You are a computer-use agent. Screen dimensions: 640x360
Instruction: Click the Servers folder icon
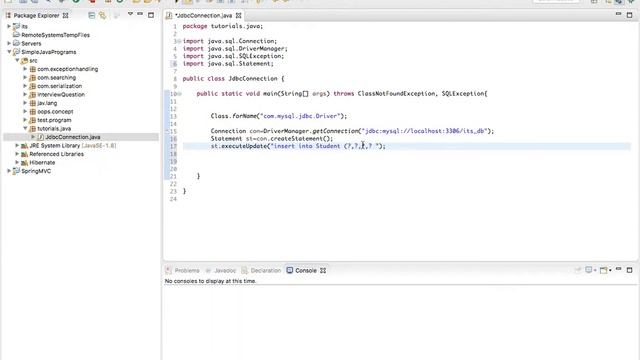(x=16, y=43)
